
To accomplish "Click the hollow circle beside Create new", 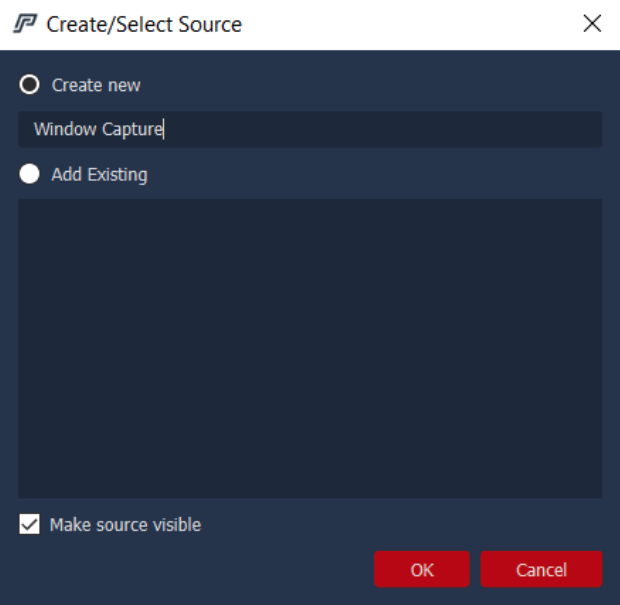I will [30, 85].
